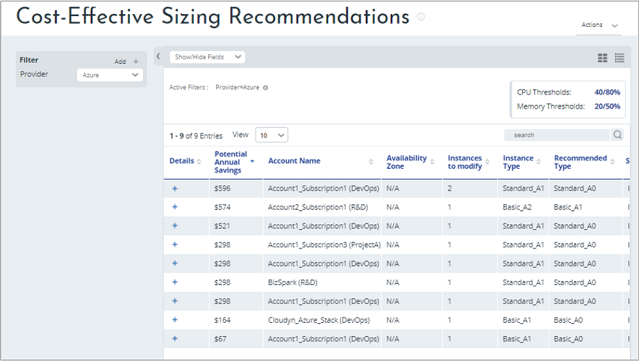Switch to grid view icon
Screen dimensions: 639x361
coord(602,58)
